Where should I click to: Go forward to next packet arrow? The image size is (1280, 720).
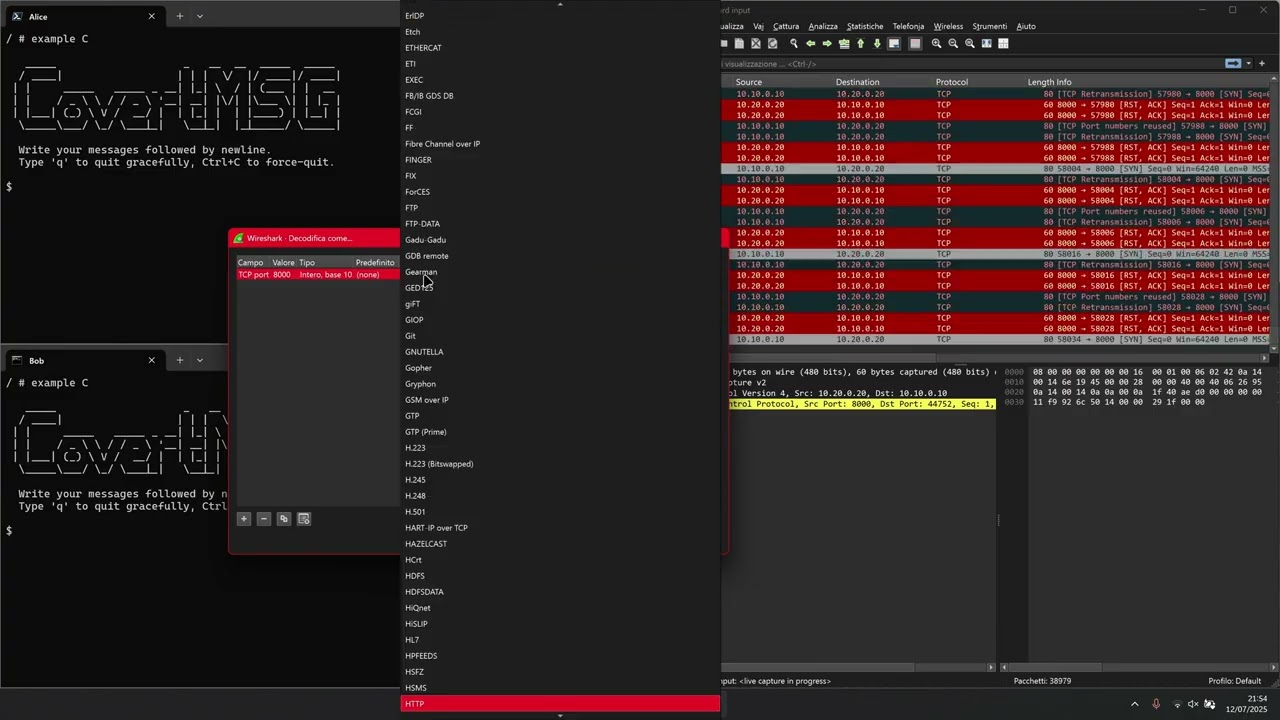point(827,44)
